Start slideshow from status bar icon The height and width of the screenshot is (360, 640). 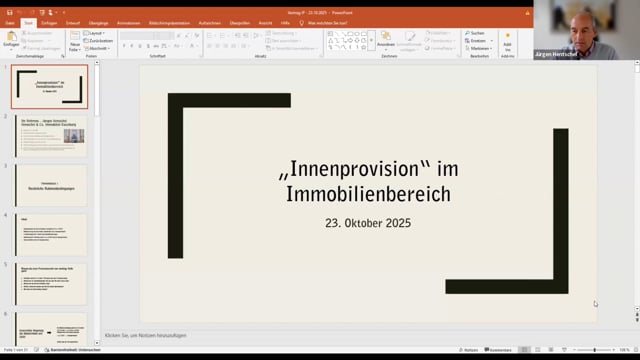(x=564, y=350)
